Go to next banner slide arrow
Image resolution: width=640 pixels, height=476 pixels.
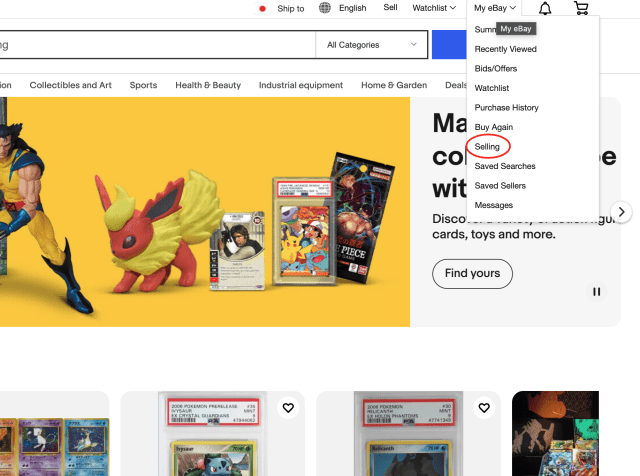pos(622,212)
